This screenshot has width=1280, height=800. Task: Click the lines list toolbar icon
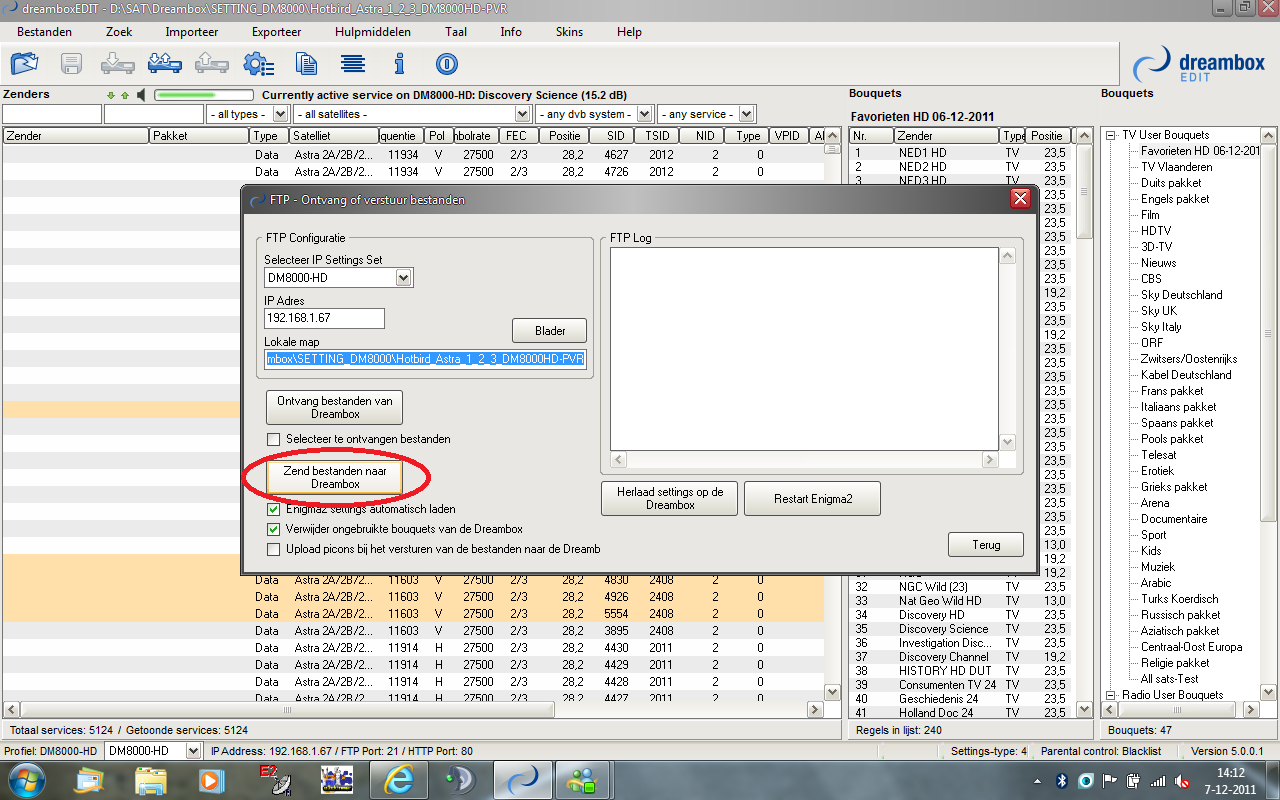click(x=352, y=64)
